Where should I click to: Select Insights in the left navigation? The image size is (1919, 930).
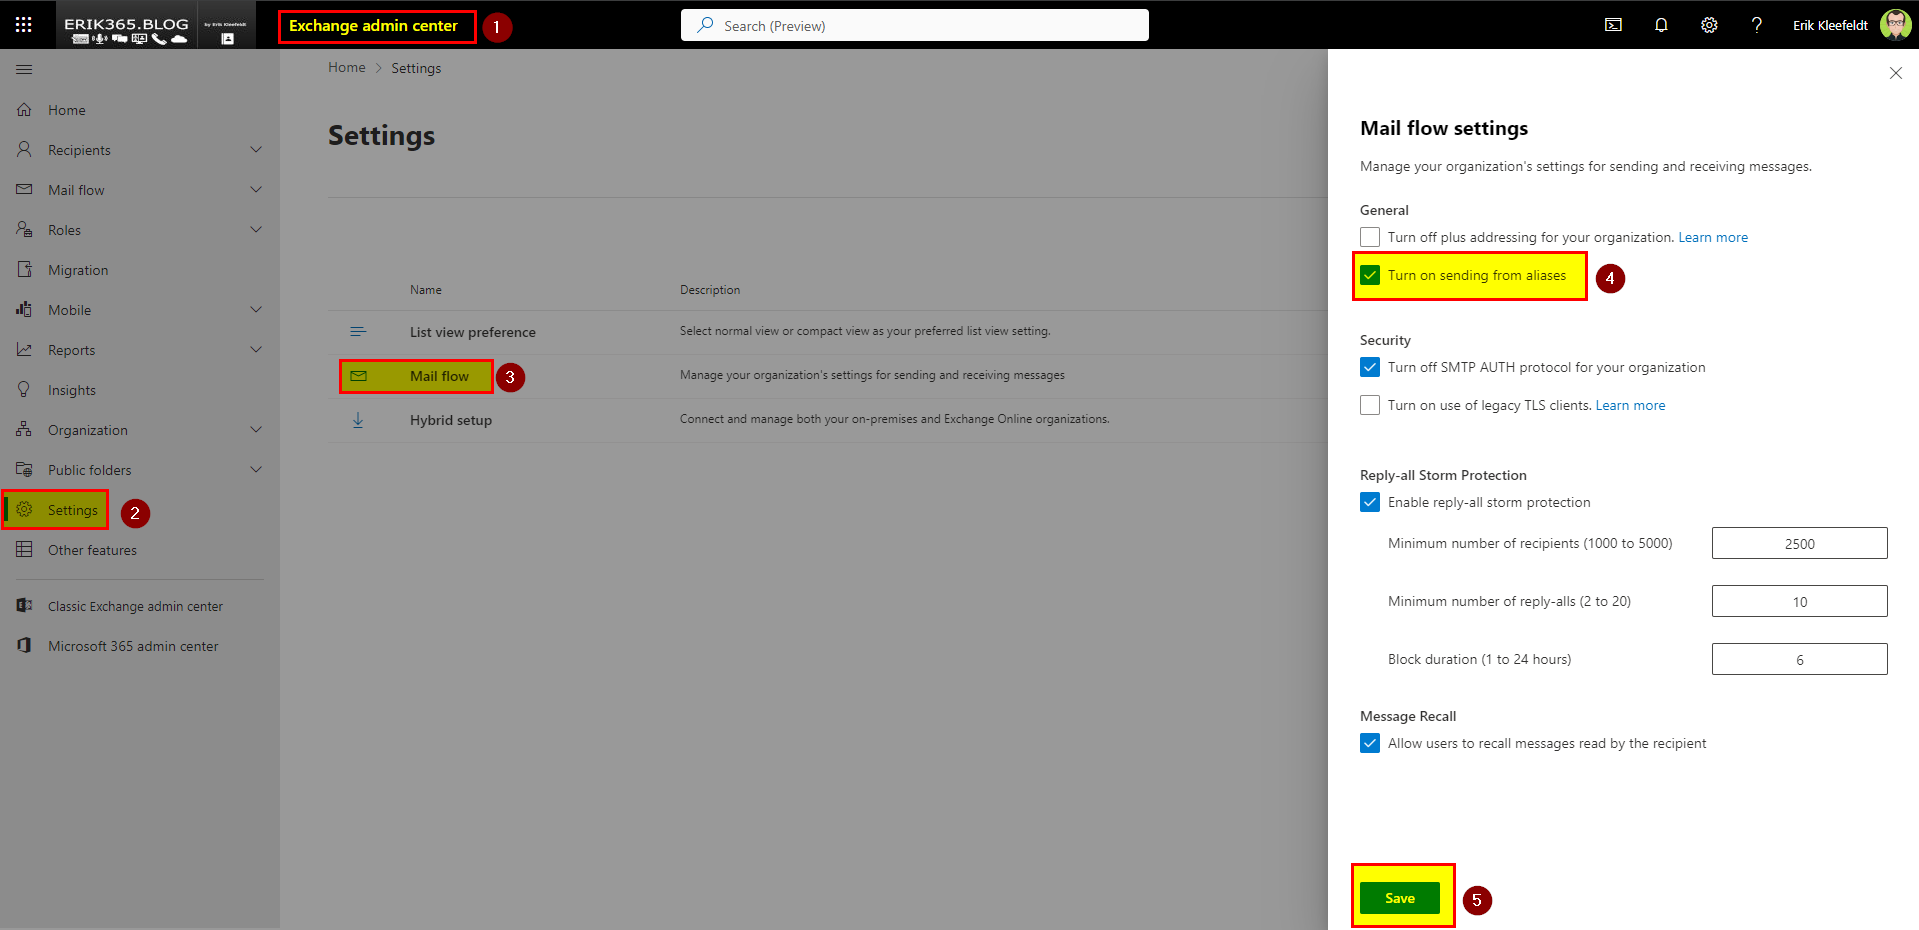coord(72,390)
